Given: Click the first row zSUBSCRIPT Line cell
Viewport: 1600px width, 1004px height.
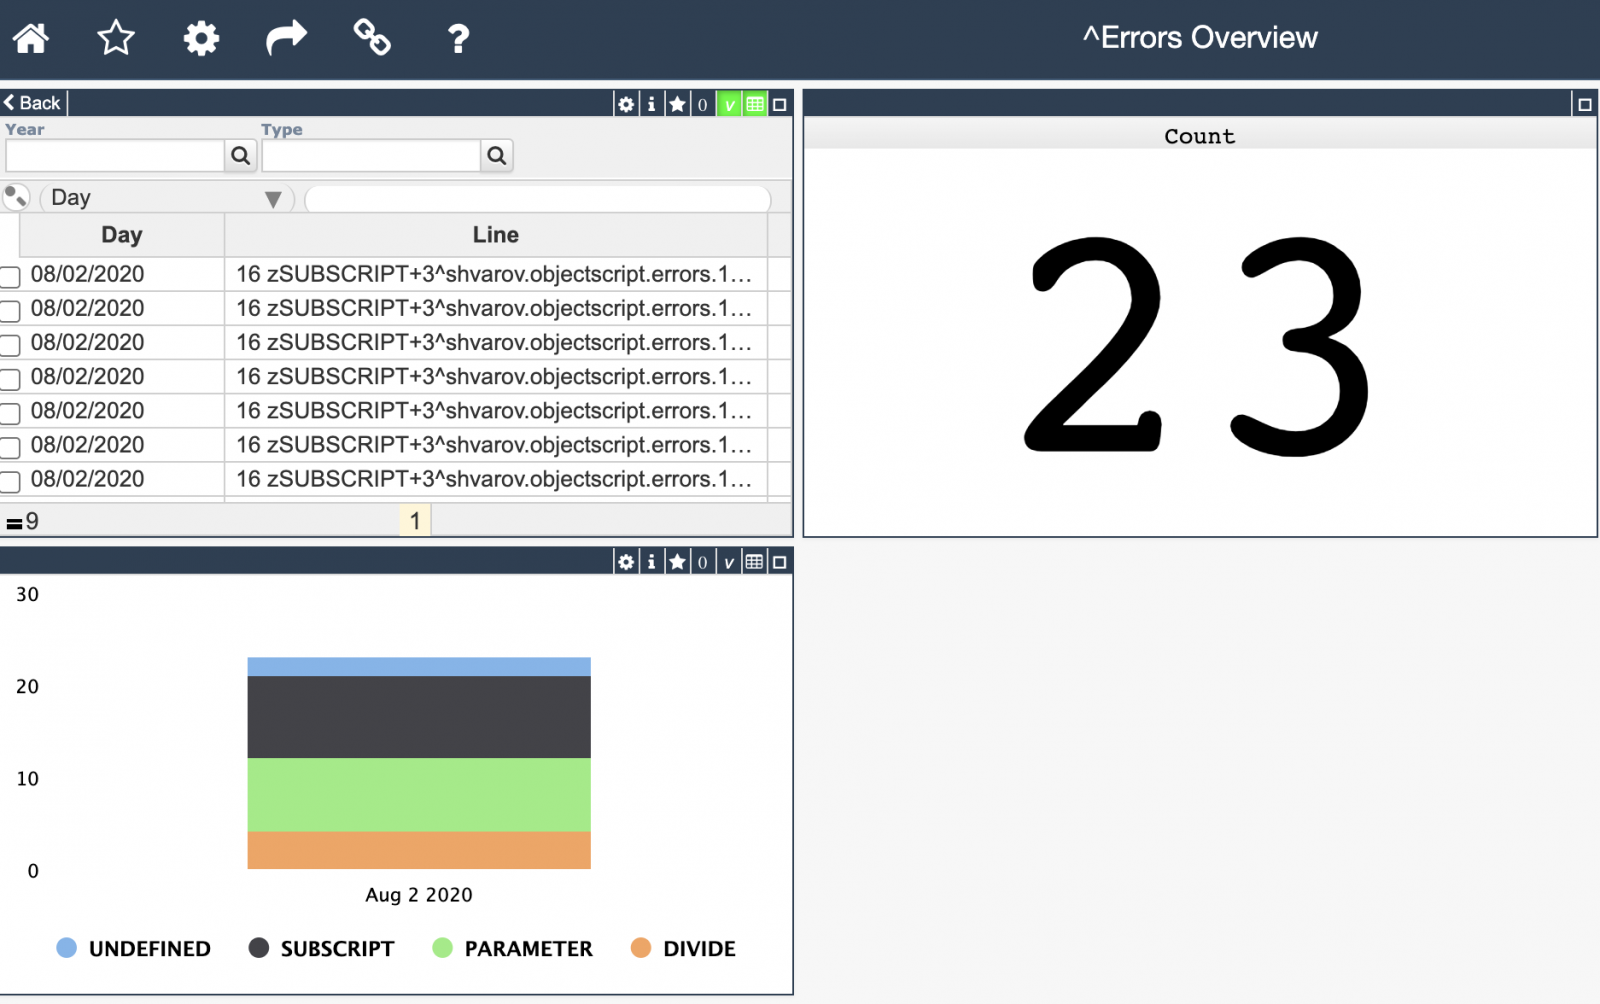Looking at the screenshot, I should pos(496,274).
